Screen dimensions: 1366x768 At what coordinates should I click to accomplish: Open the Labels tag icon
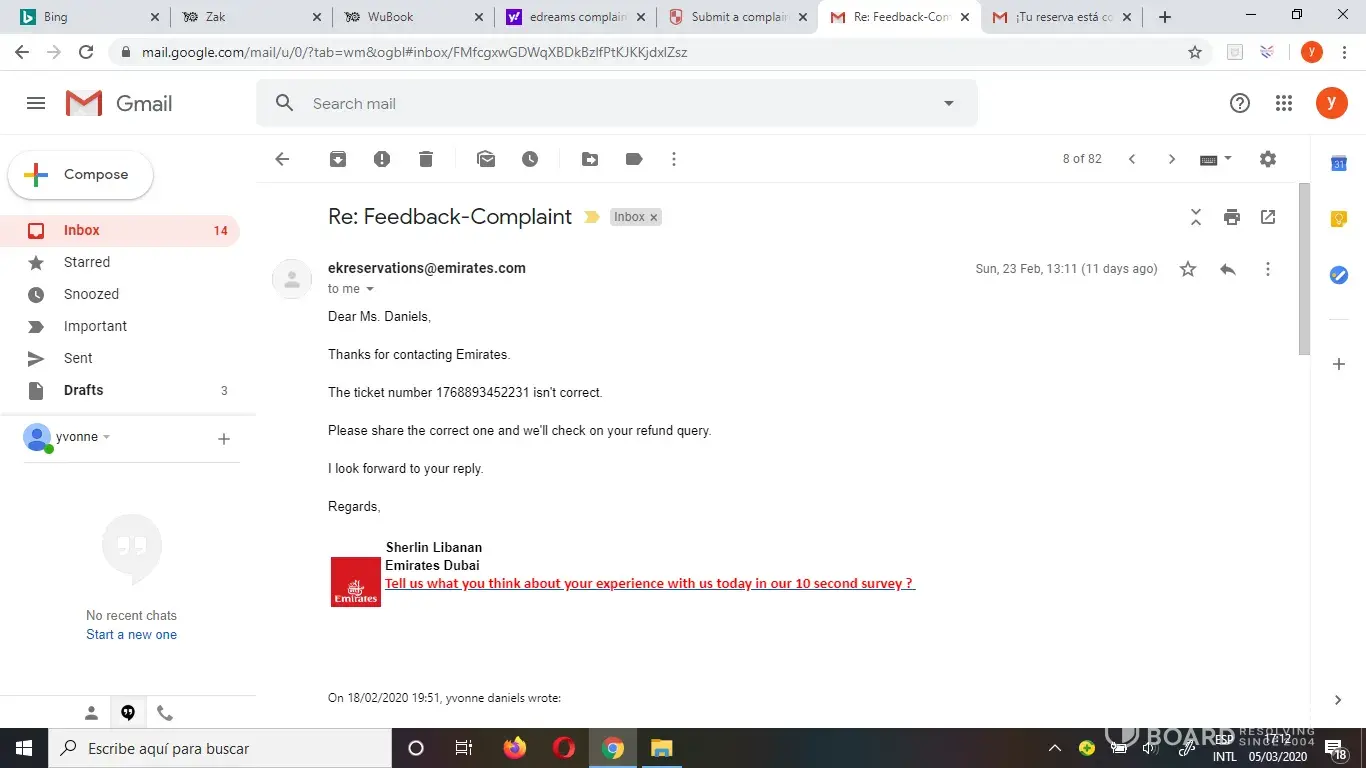point(634,159)
